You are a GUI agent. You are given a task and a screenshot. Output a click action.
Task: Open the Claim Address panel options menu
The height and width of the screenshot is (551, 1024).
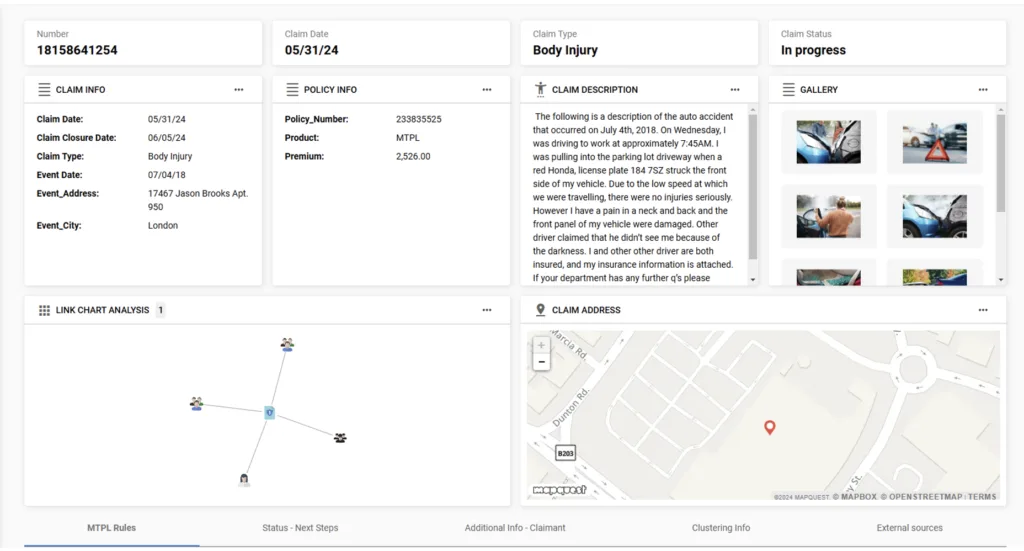tap(983, 310)
